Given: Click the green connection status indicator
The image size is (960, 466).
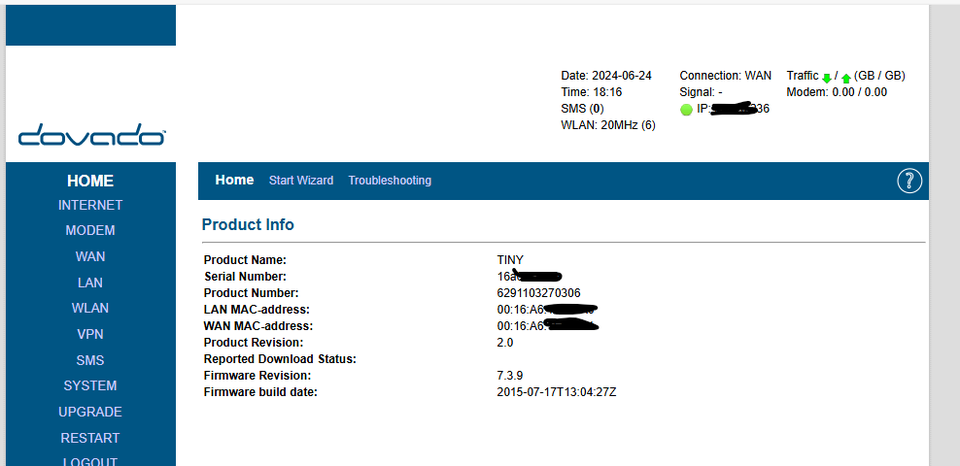Looking at the screenshot, I should click(686, 109).
